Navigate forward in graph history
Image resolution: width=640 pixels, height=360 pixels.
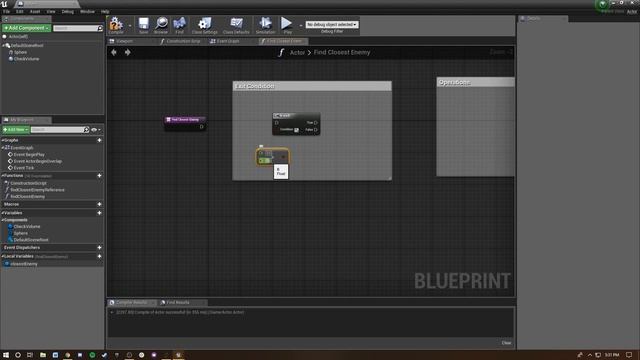(128, 52)
